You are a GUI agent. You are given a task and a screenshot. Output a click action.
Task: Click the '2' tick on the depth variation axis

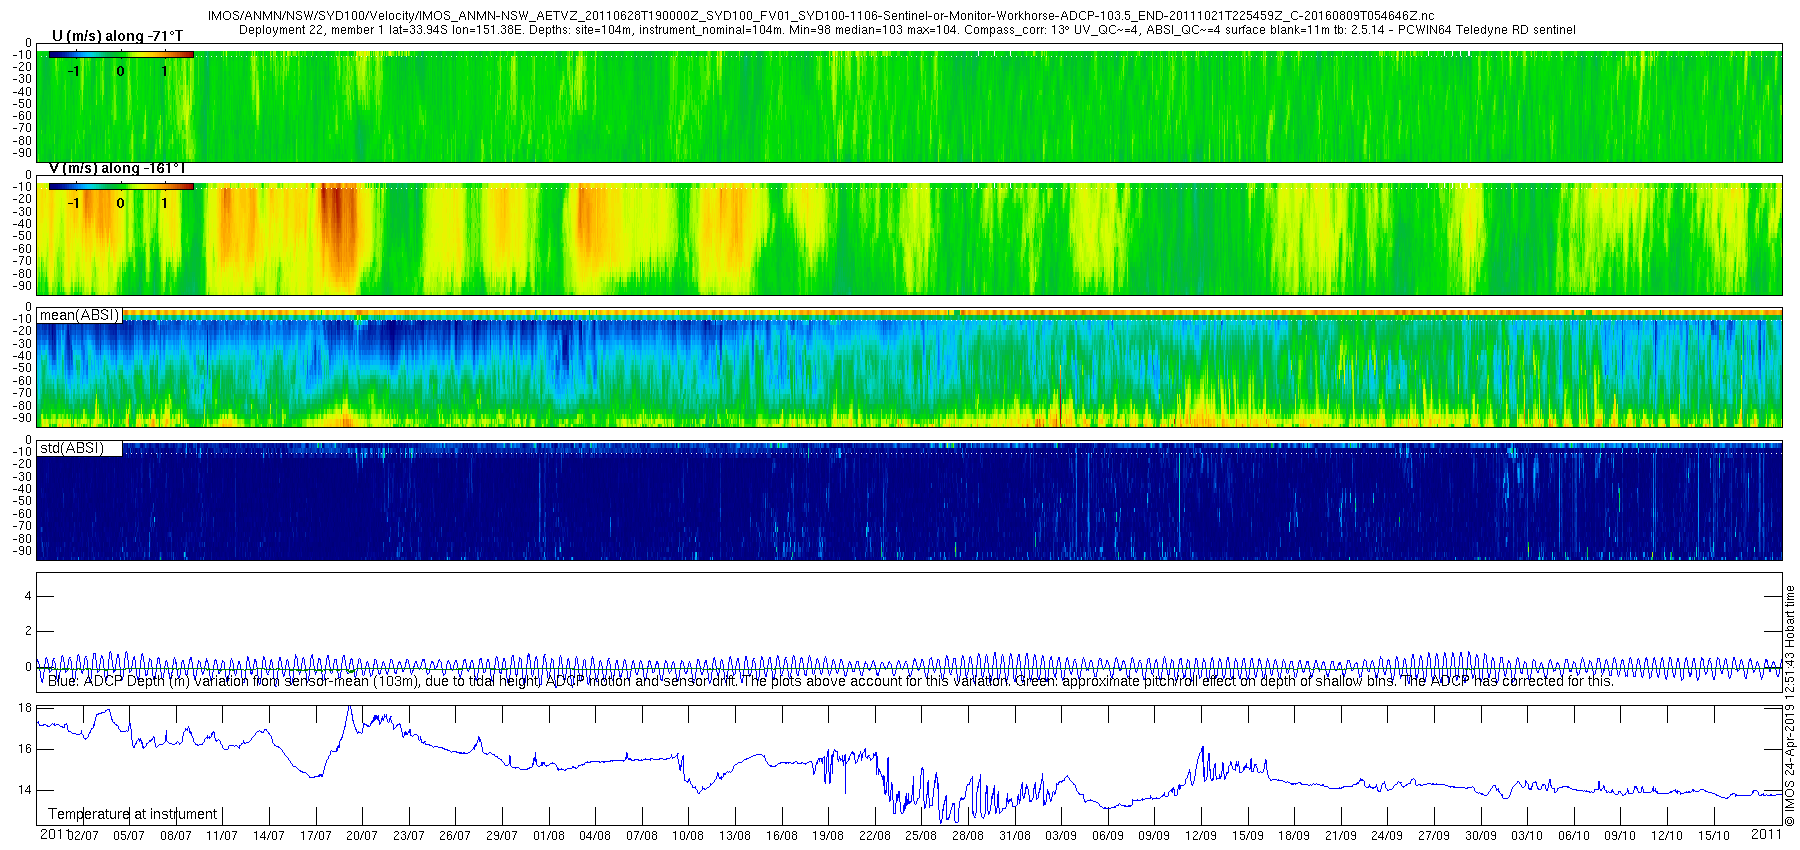pos(28,632)
